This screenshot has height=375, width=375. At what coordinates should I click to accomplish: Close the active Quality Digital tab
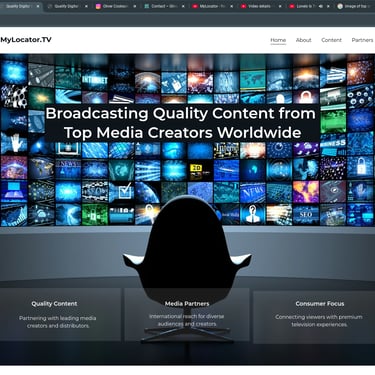(38, 6)
